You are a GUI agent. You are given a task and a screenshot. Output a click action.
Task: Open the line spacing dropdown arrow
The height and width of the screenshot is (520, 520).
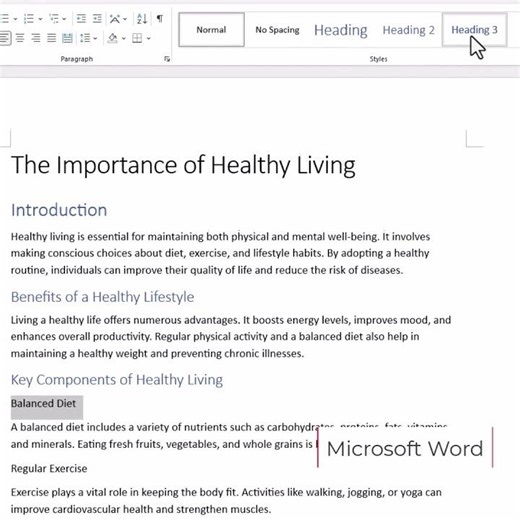point(95,38)
